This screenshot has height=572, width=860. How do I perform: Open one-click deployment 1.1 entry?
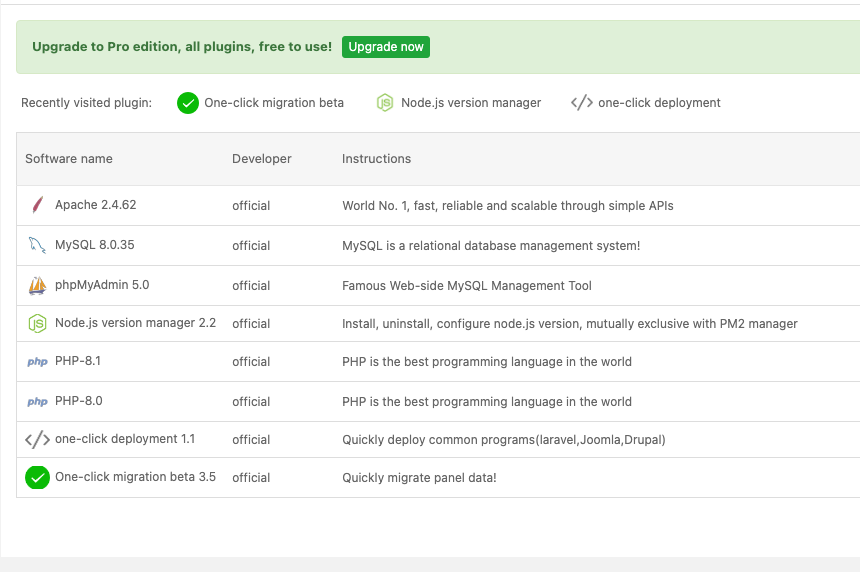[x=125, y=439]
